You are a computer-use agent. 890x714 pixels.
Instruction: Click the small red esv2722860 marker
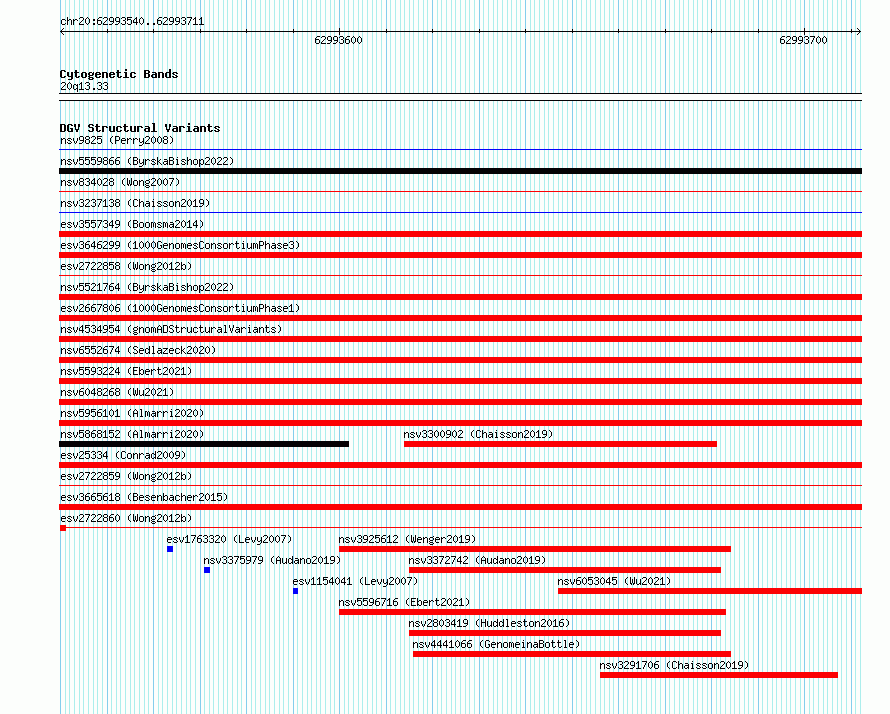[63, 528]
